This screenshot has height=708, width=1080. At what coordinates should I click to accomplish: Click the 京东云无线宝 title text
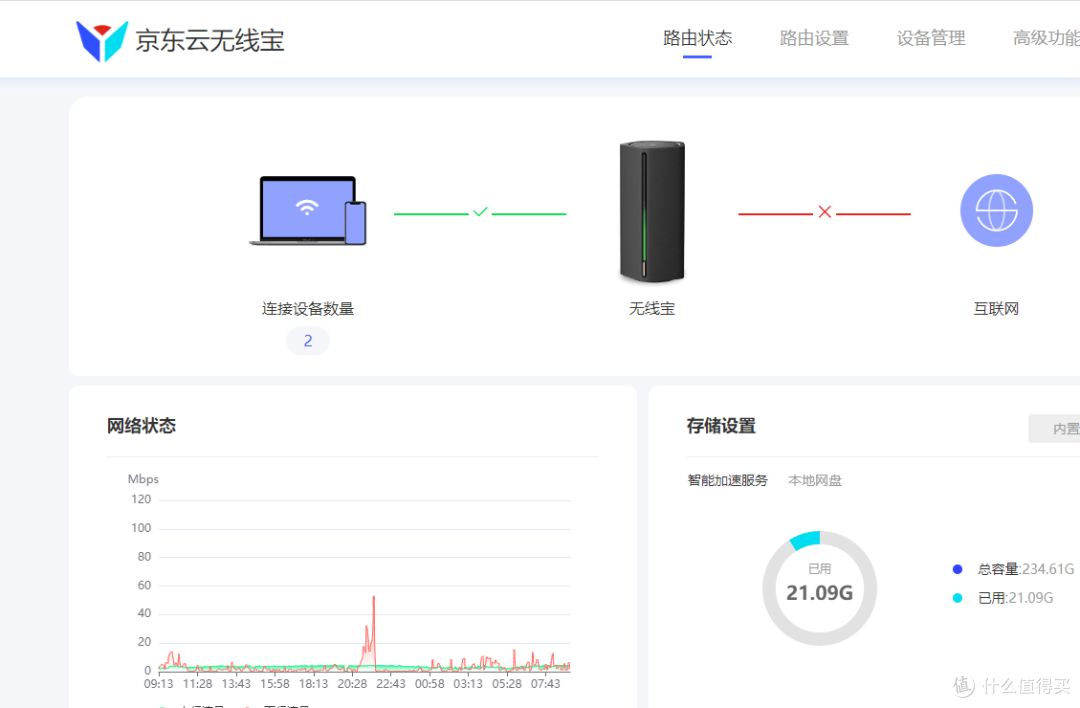(209, 41)
